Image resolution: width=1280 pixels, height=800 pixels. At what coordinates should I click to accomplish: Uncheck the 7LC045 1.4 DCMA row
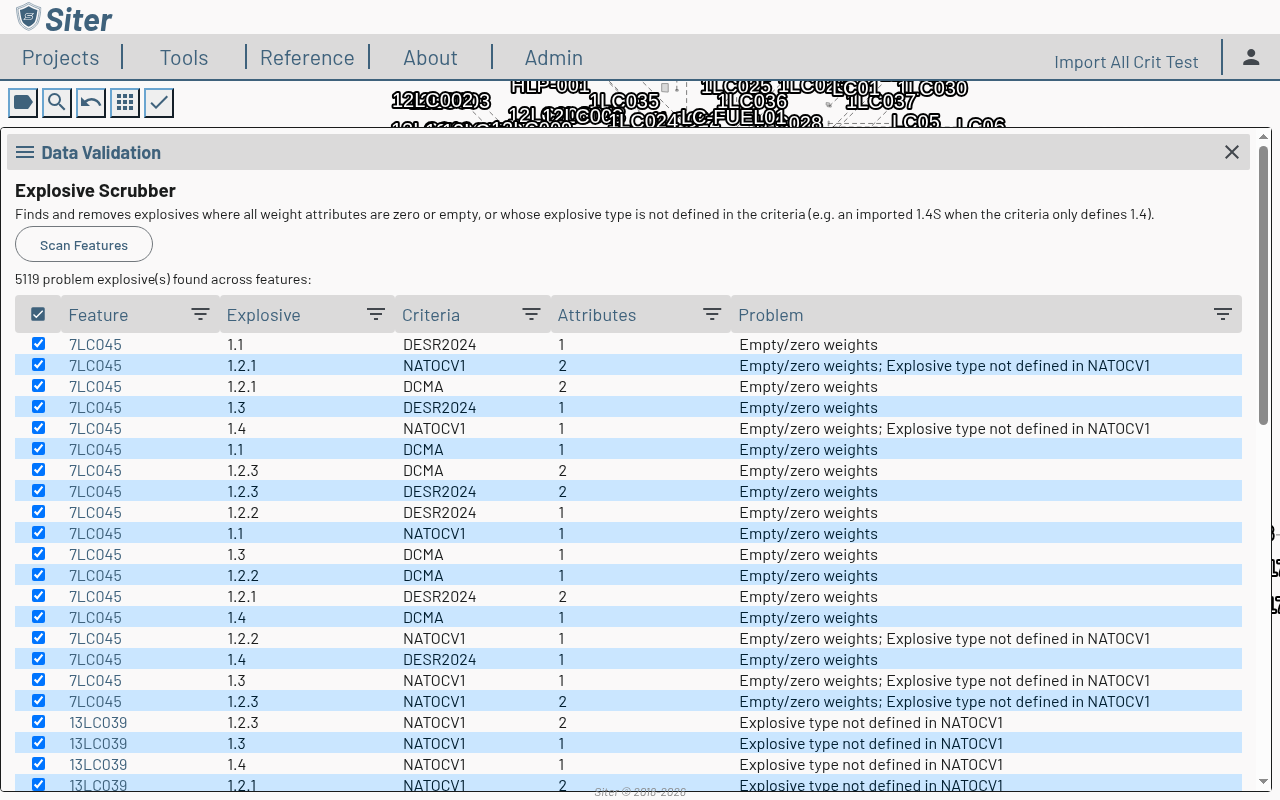click(x=38, y=617)
